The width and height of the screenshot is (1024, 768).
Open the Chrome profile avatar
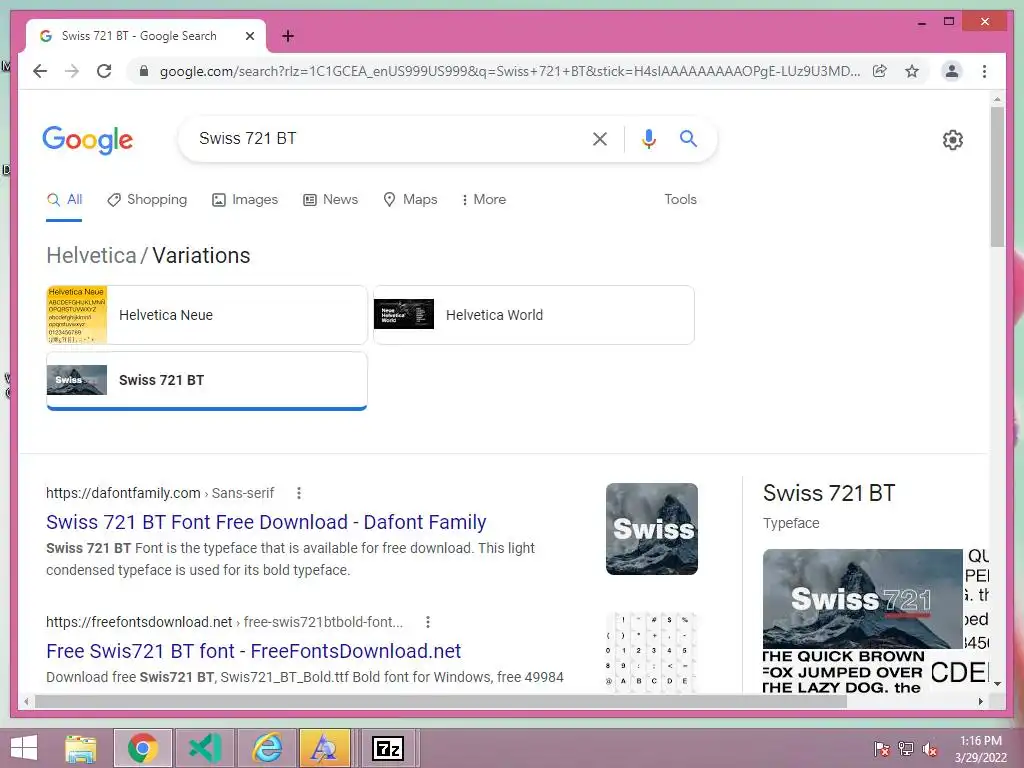point(952,71)
